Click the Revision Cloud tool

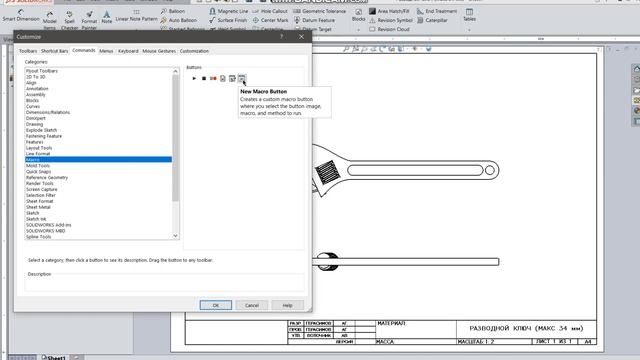[x=389, y=29]
